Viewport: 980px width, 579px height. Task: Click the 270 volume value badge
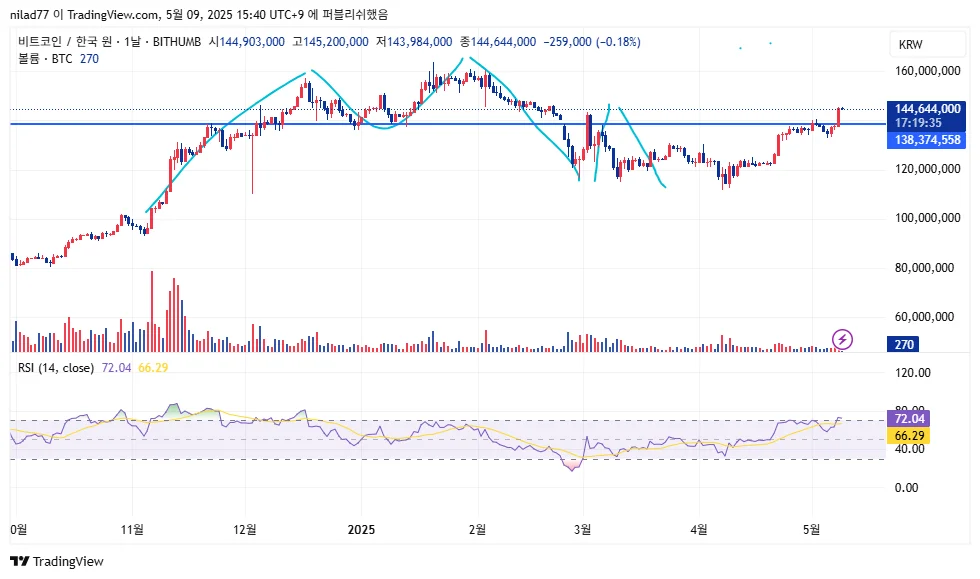point(903,344)
